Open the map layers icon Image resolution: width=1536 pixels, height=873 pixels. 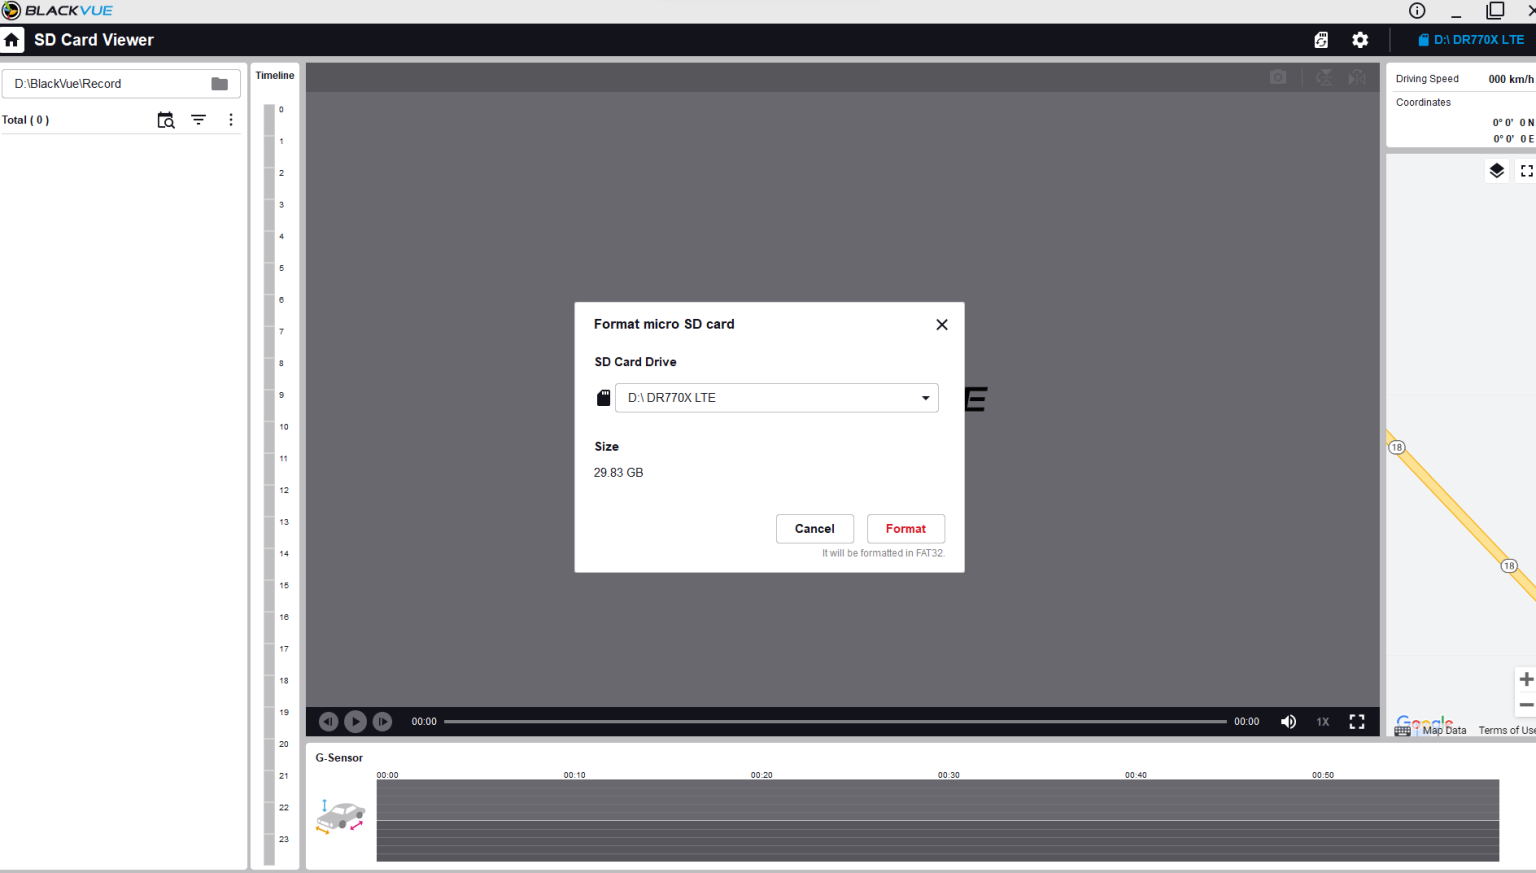click(x=1496, y=171)
